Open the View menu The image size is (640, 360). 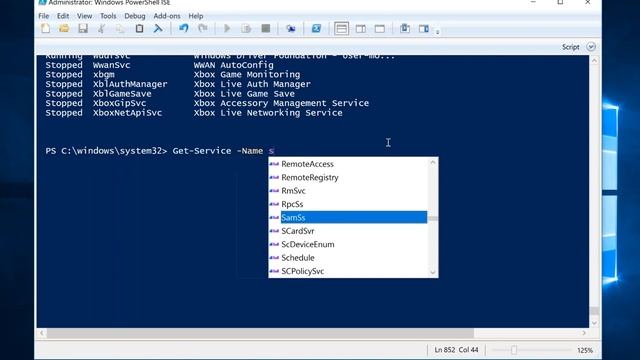click(x=84, y=16)
